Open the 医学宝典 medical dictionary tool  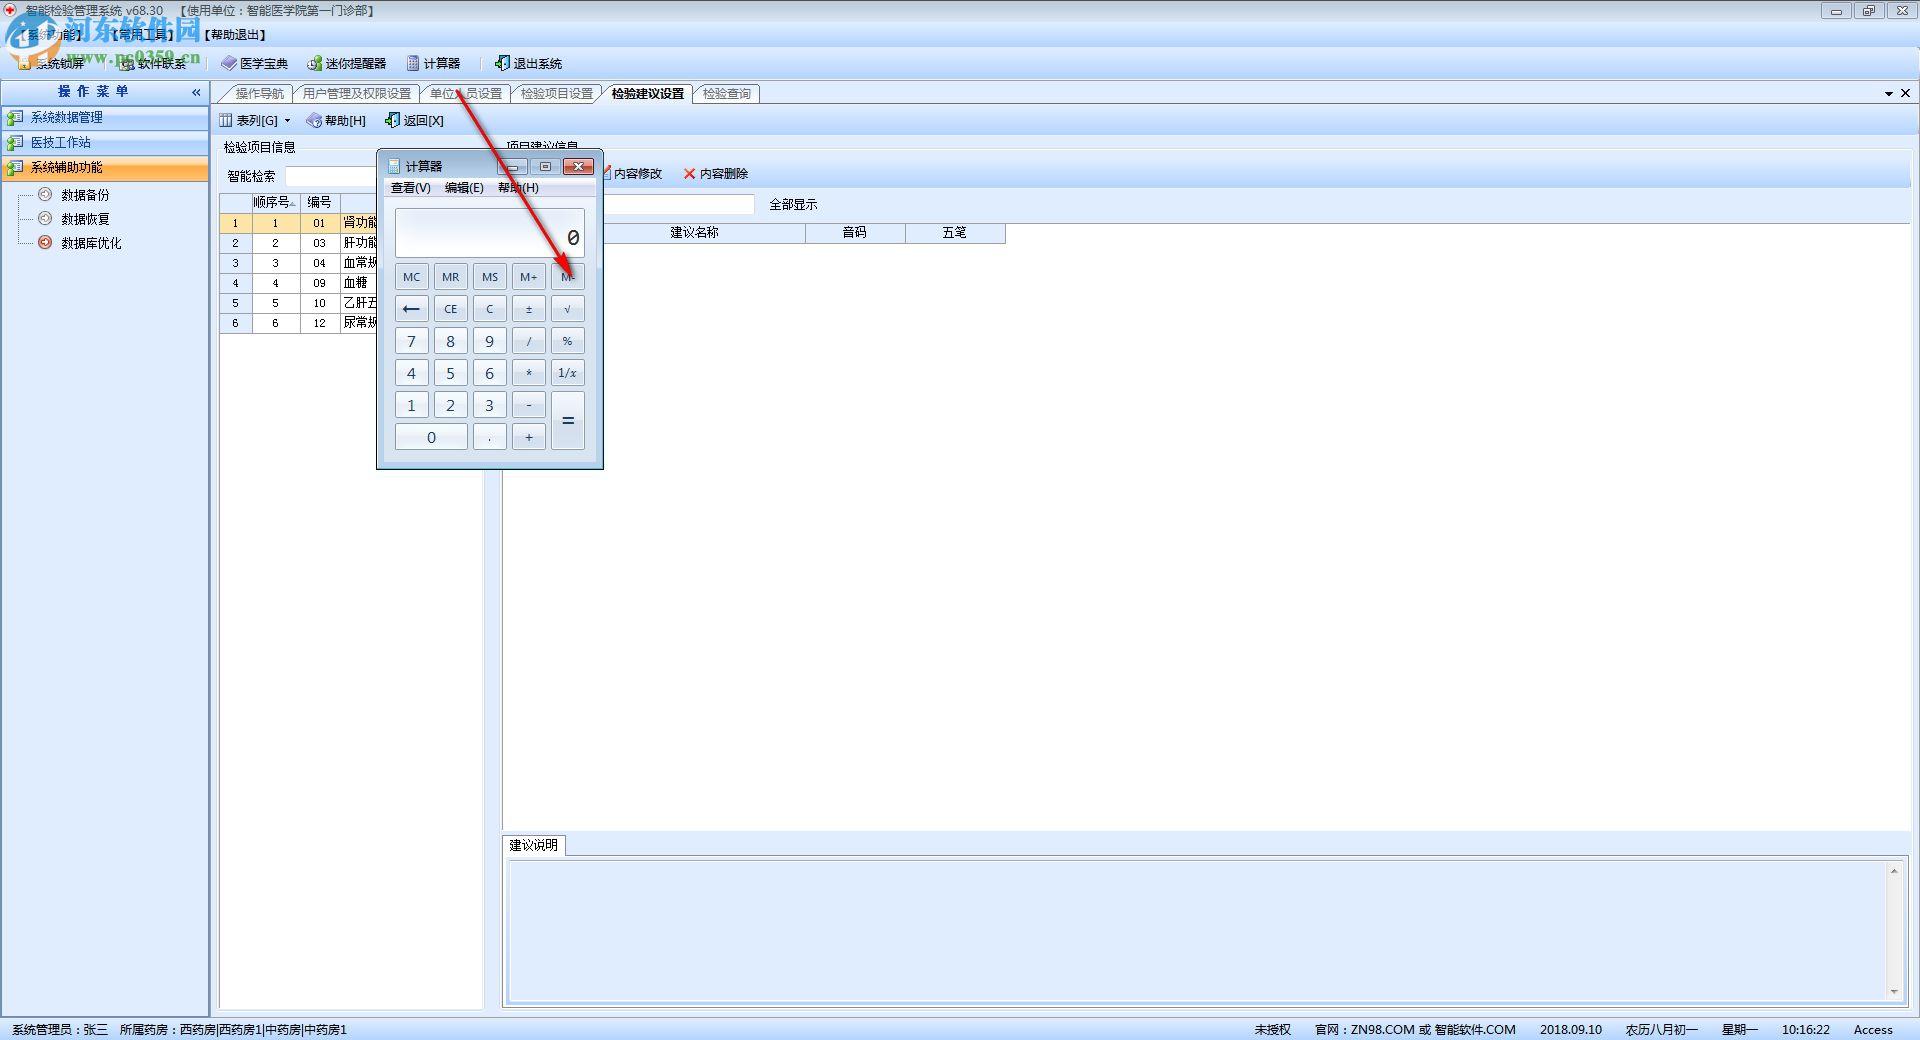[x=254, y=63]
